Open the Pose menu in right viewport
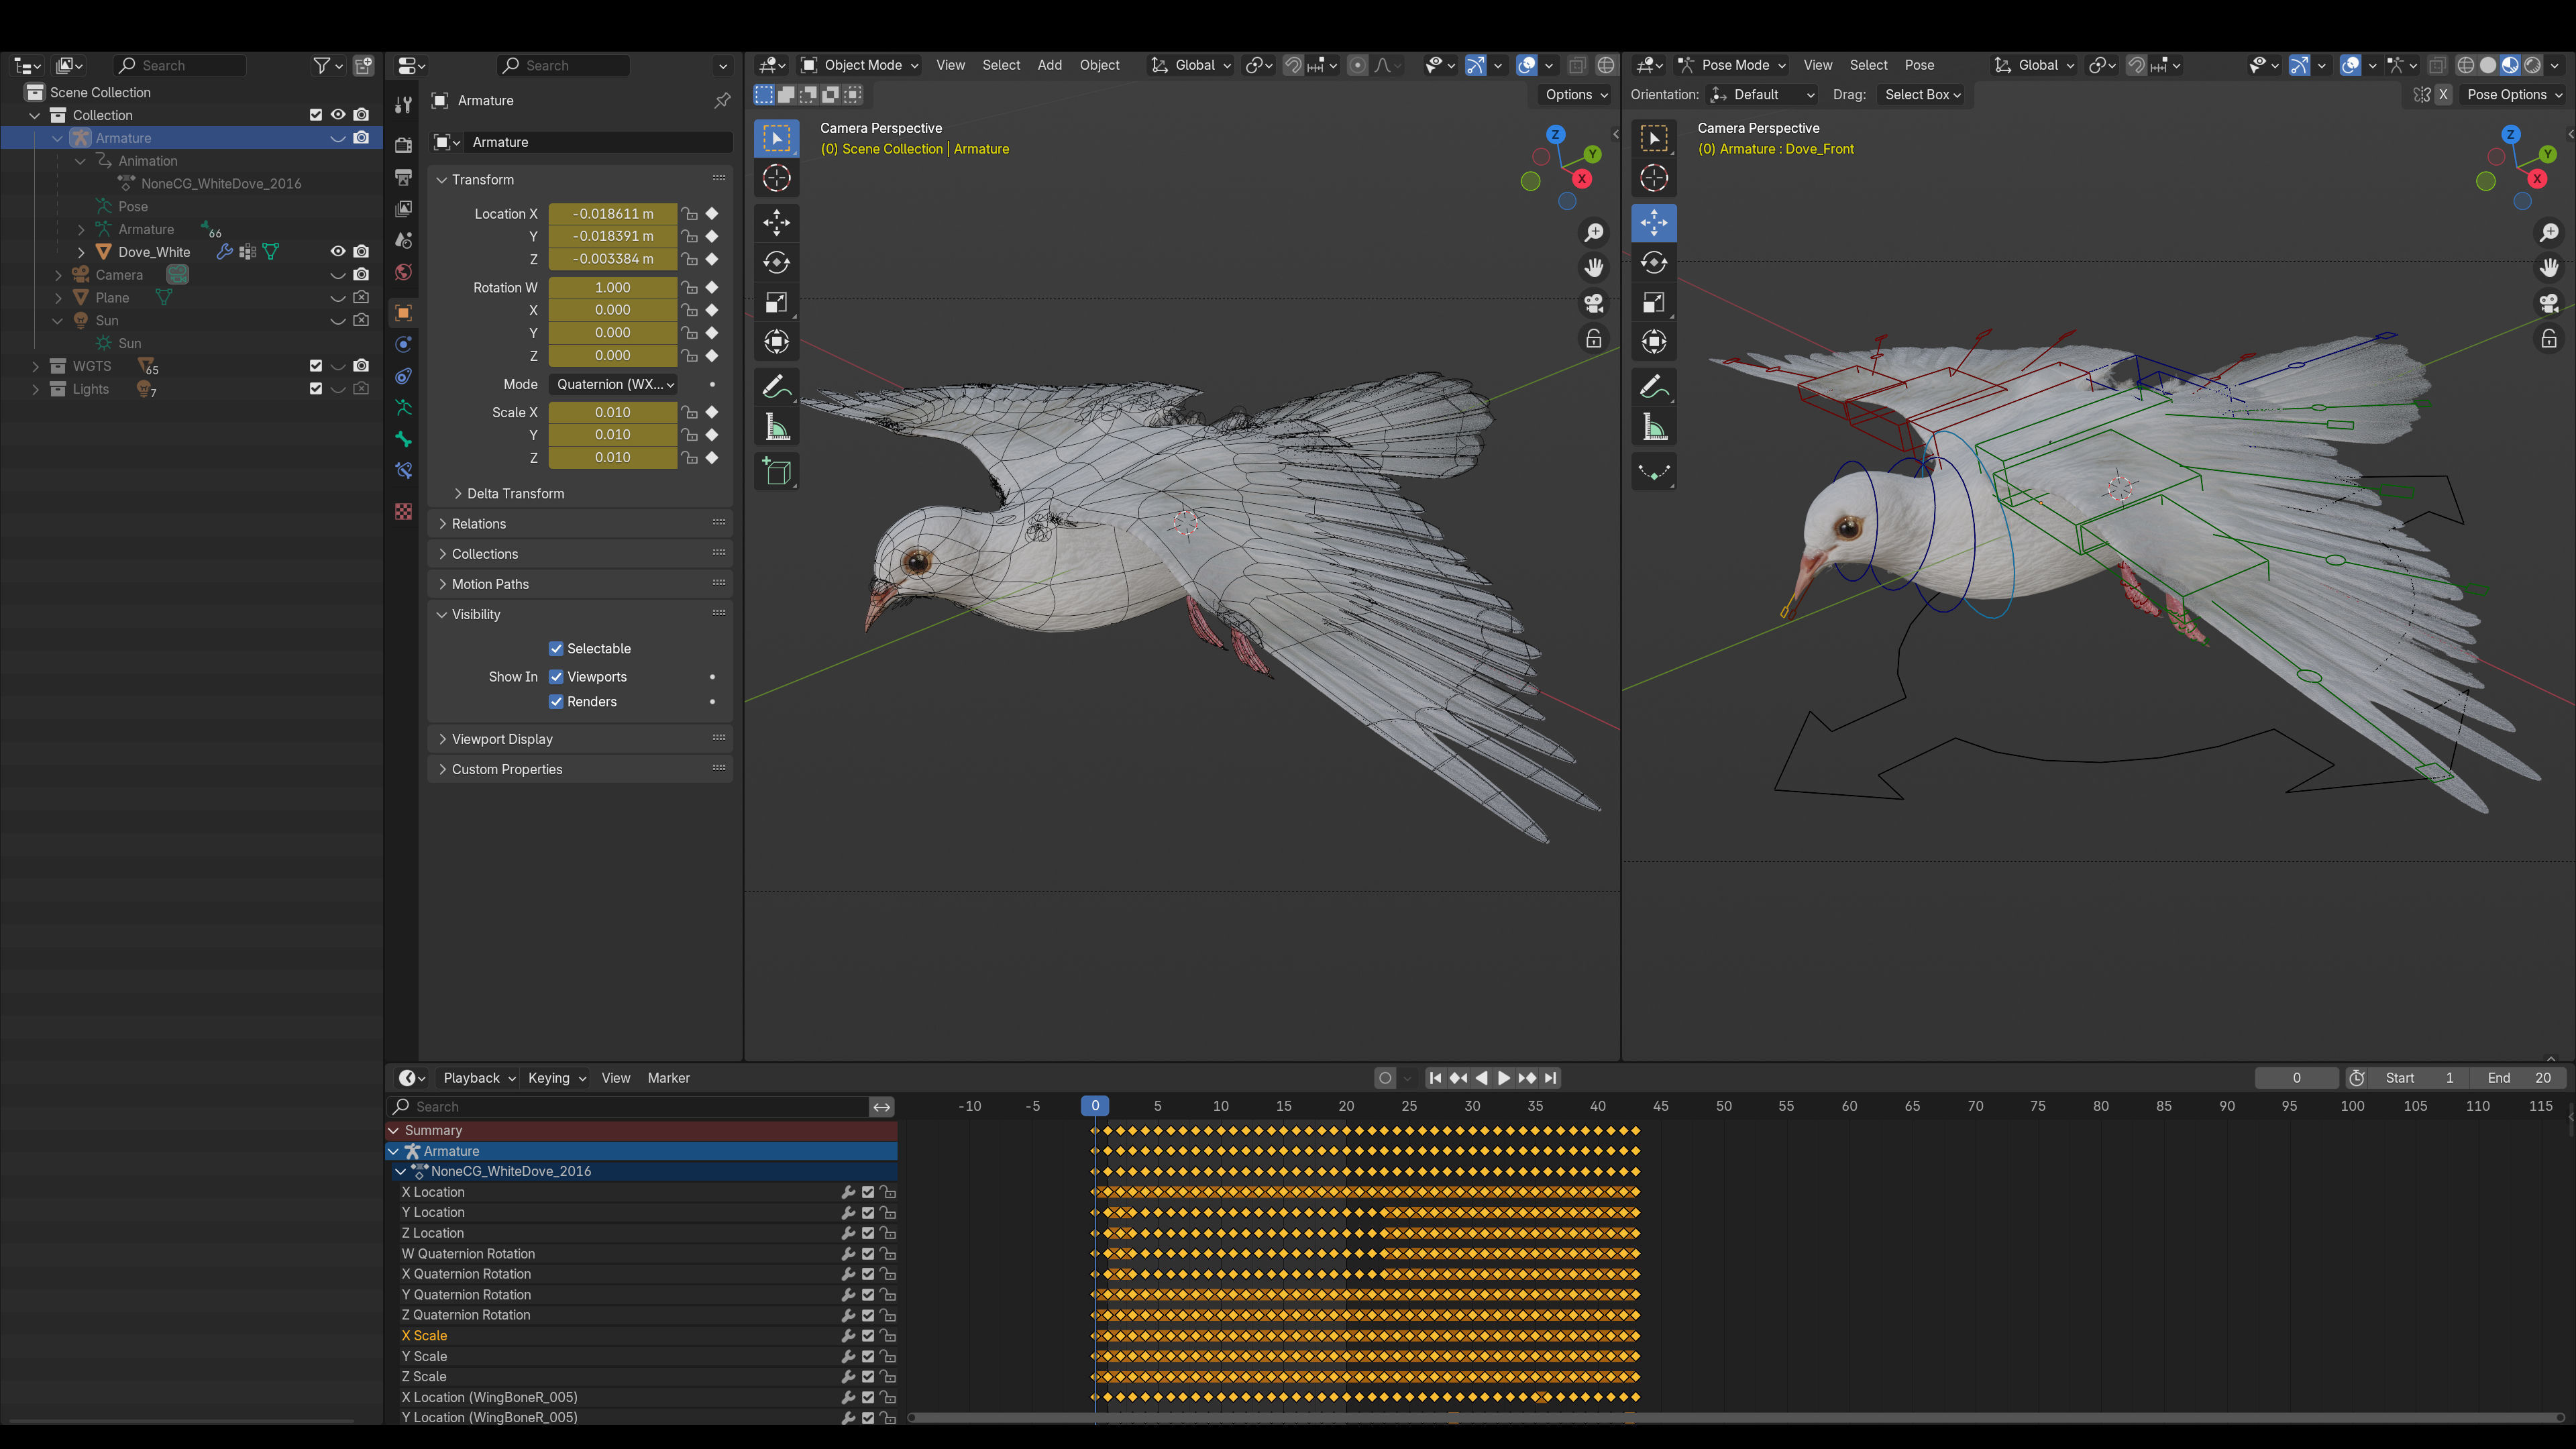2576x1449 pixels. point(1919,65)
